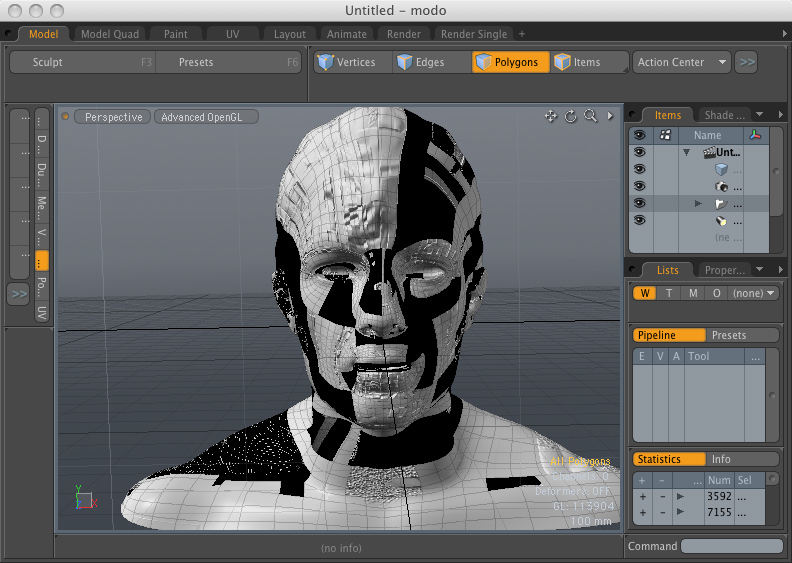This screenshot has width=792, height=563.
Task: Open the UV layout tab
Action: (x=232, y=34)
